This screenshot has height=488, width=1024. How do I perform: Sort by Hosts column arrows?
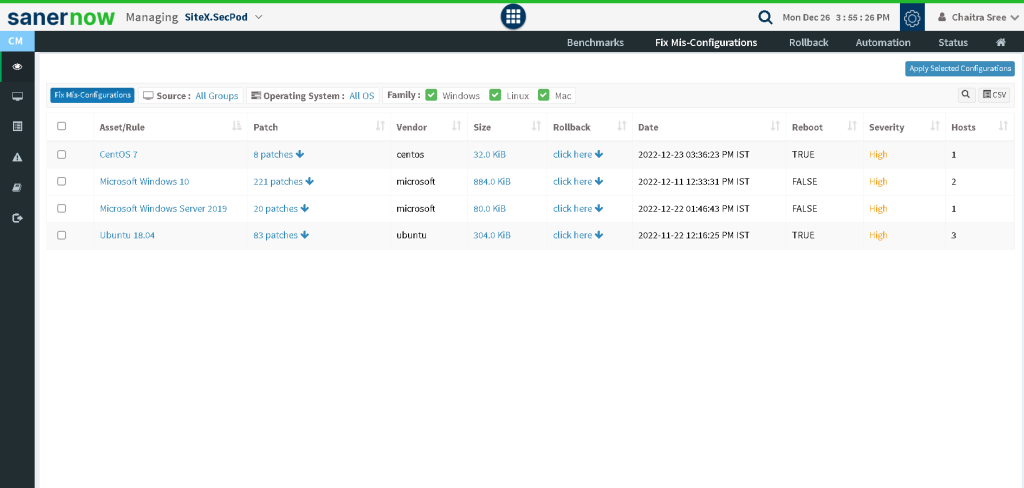(x=1004, y=127)
